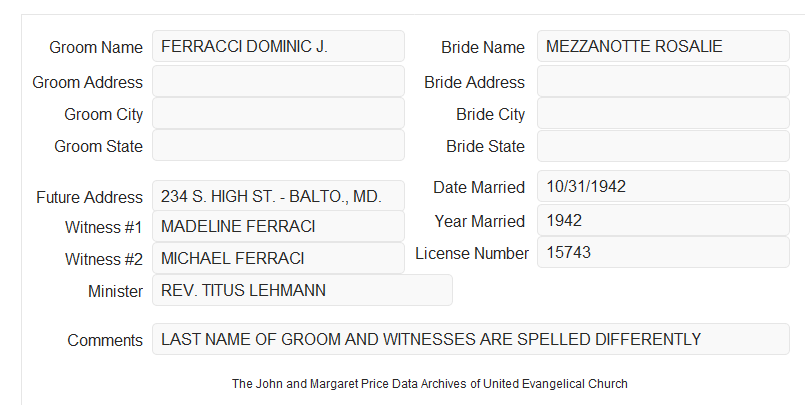This screenshot has height=405, width=805.
Task: Focus the Year Married field
Action: coord(663,220)
